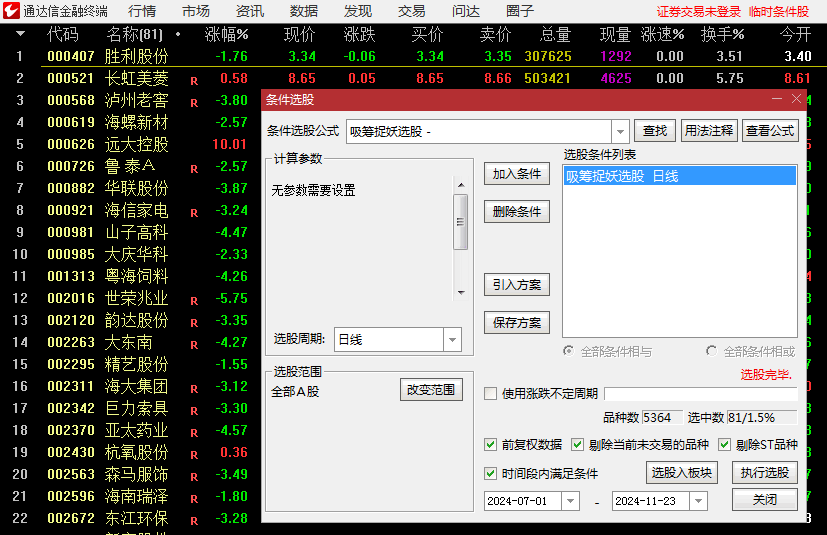Screen dimensions: 827x535
Task: Click the 保存方案 button
Action: pos(516,323)
